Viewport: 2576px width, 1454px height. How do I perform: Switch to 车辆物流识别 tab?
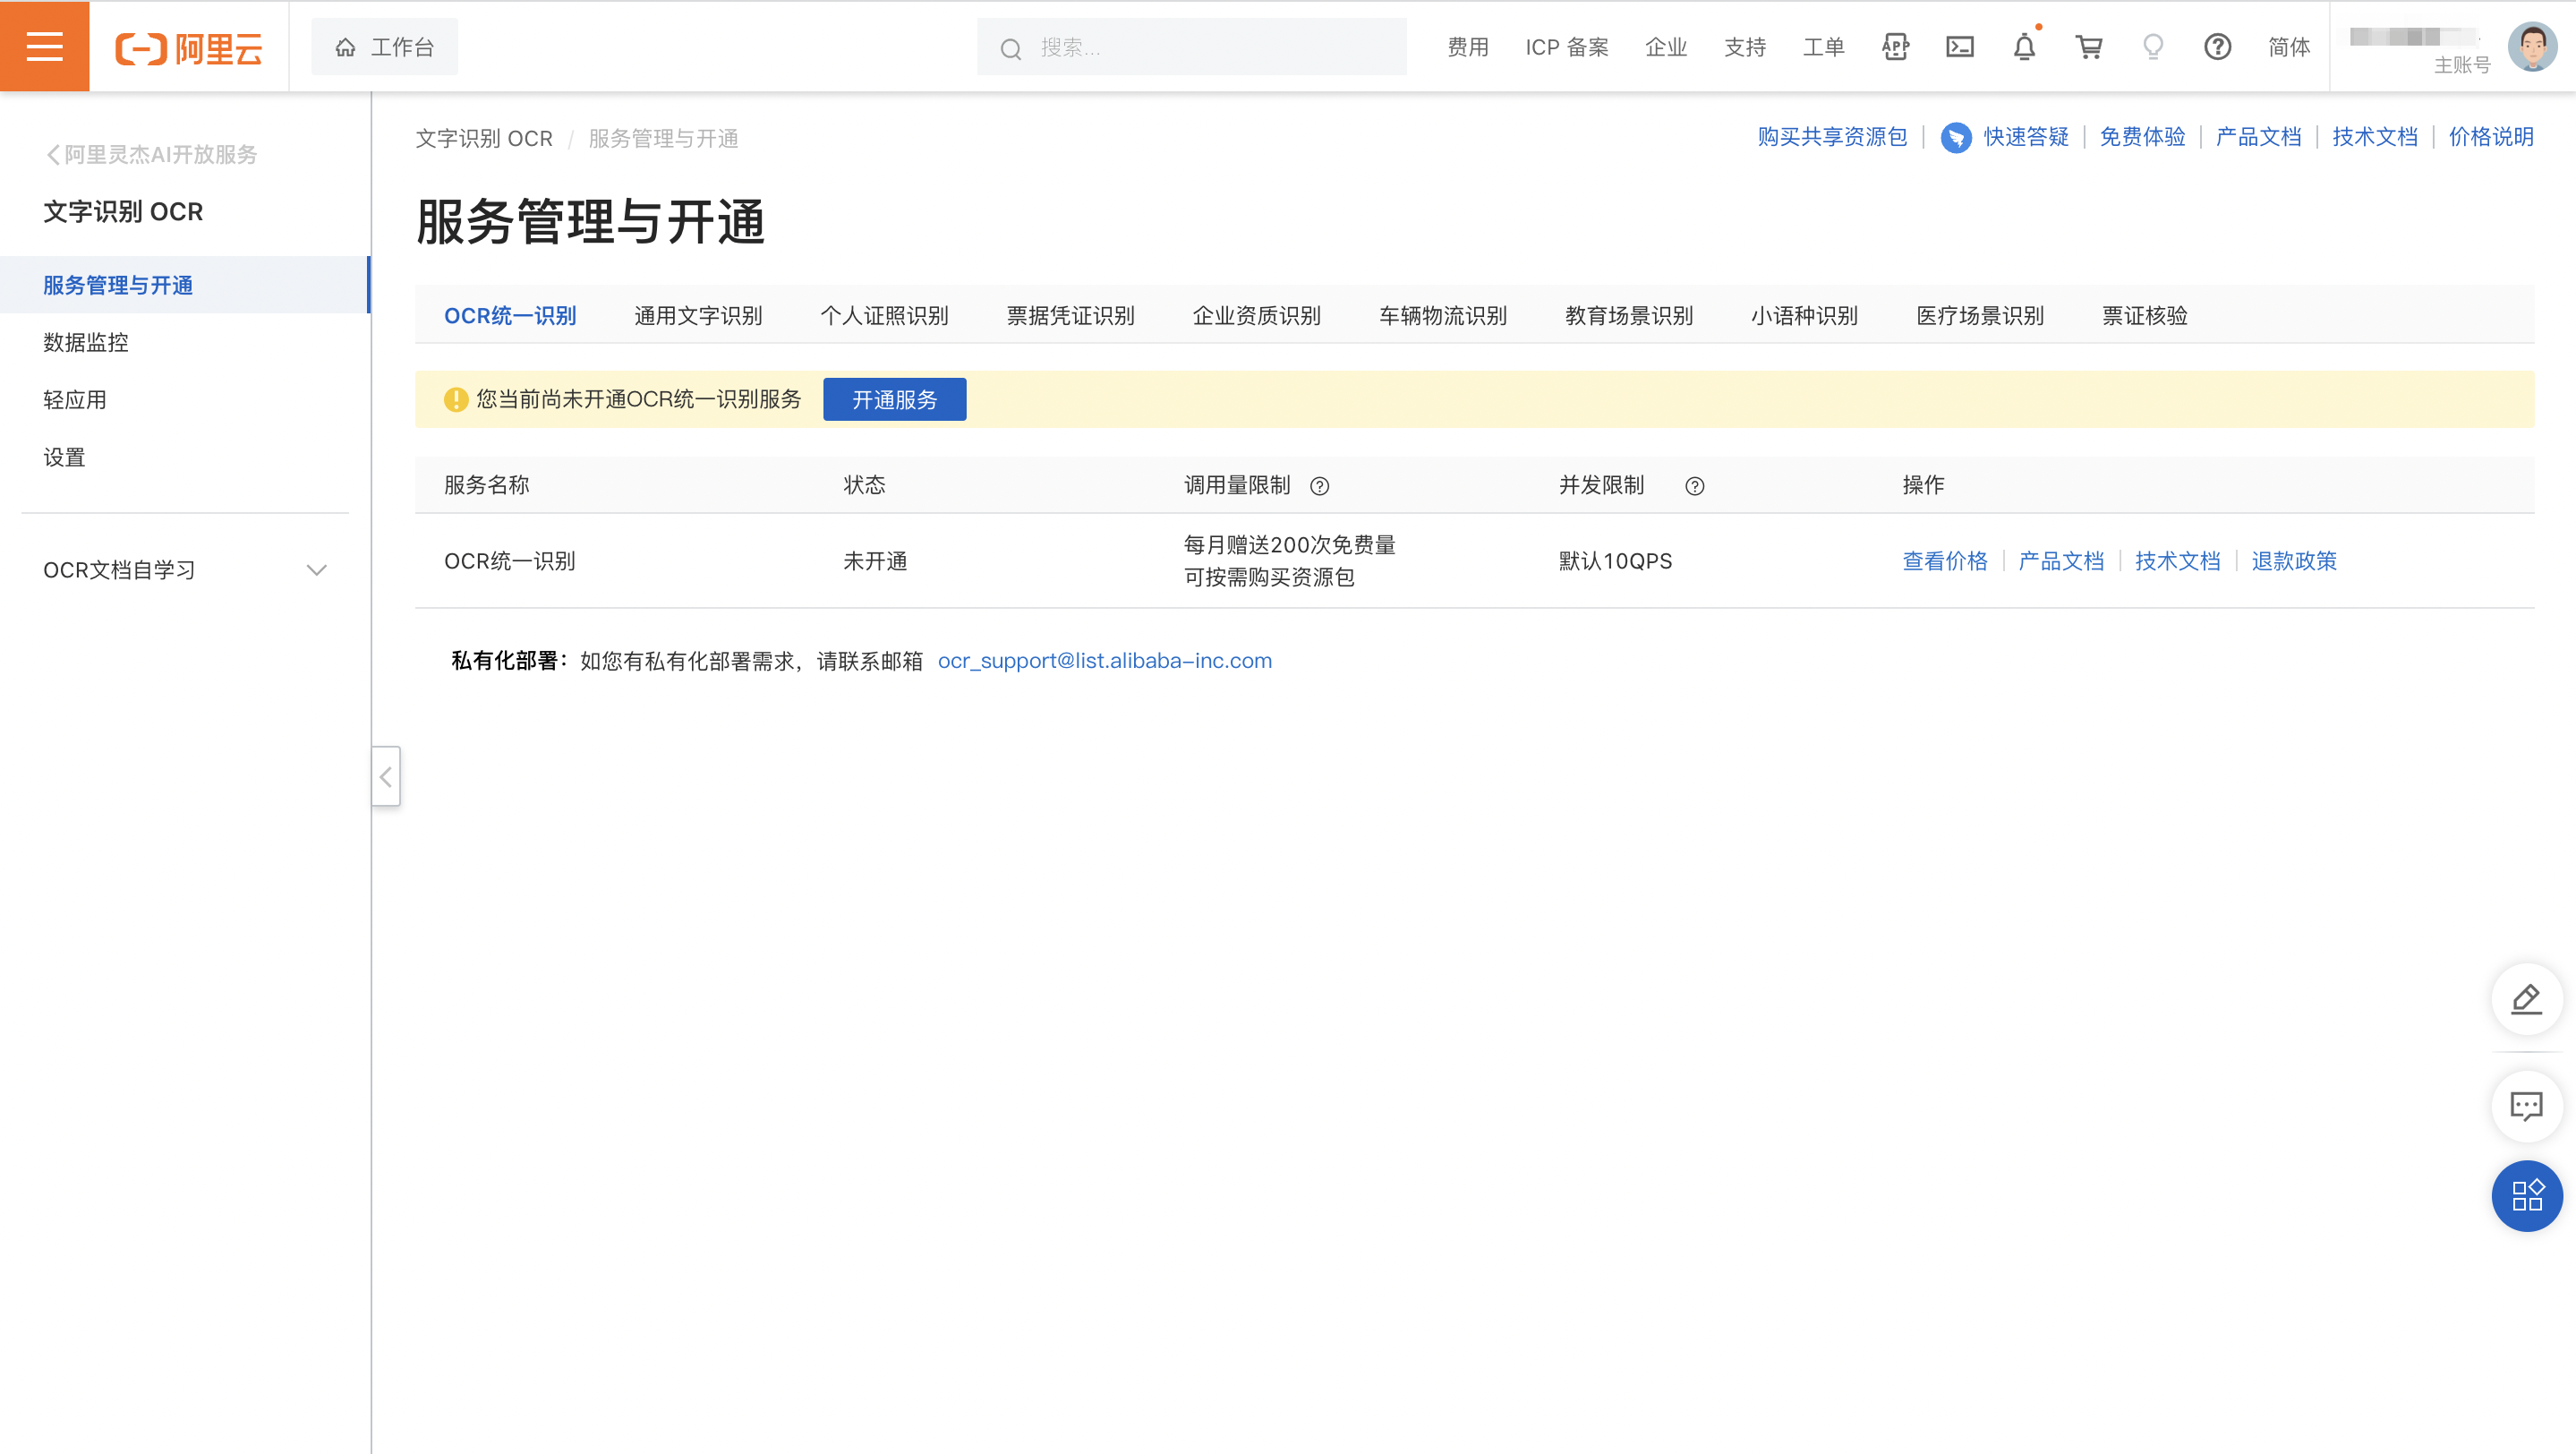[x=1442, y=315]
